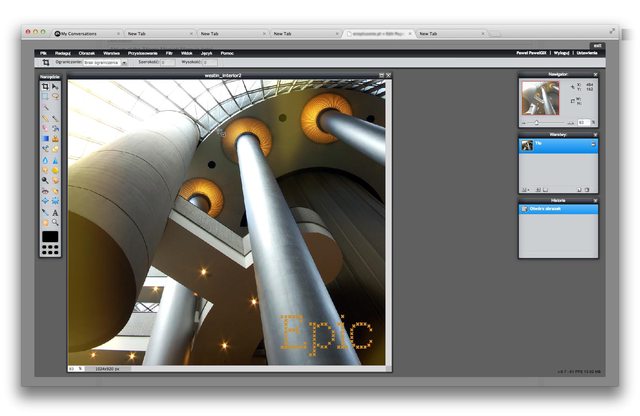Maximize the westin_interior2 image window
640x416 pixels.
pos(382,75)
